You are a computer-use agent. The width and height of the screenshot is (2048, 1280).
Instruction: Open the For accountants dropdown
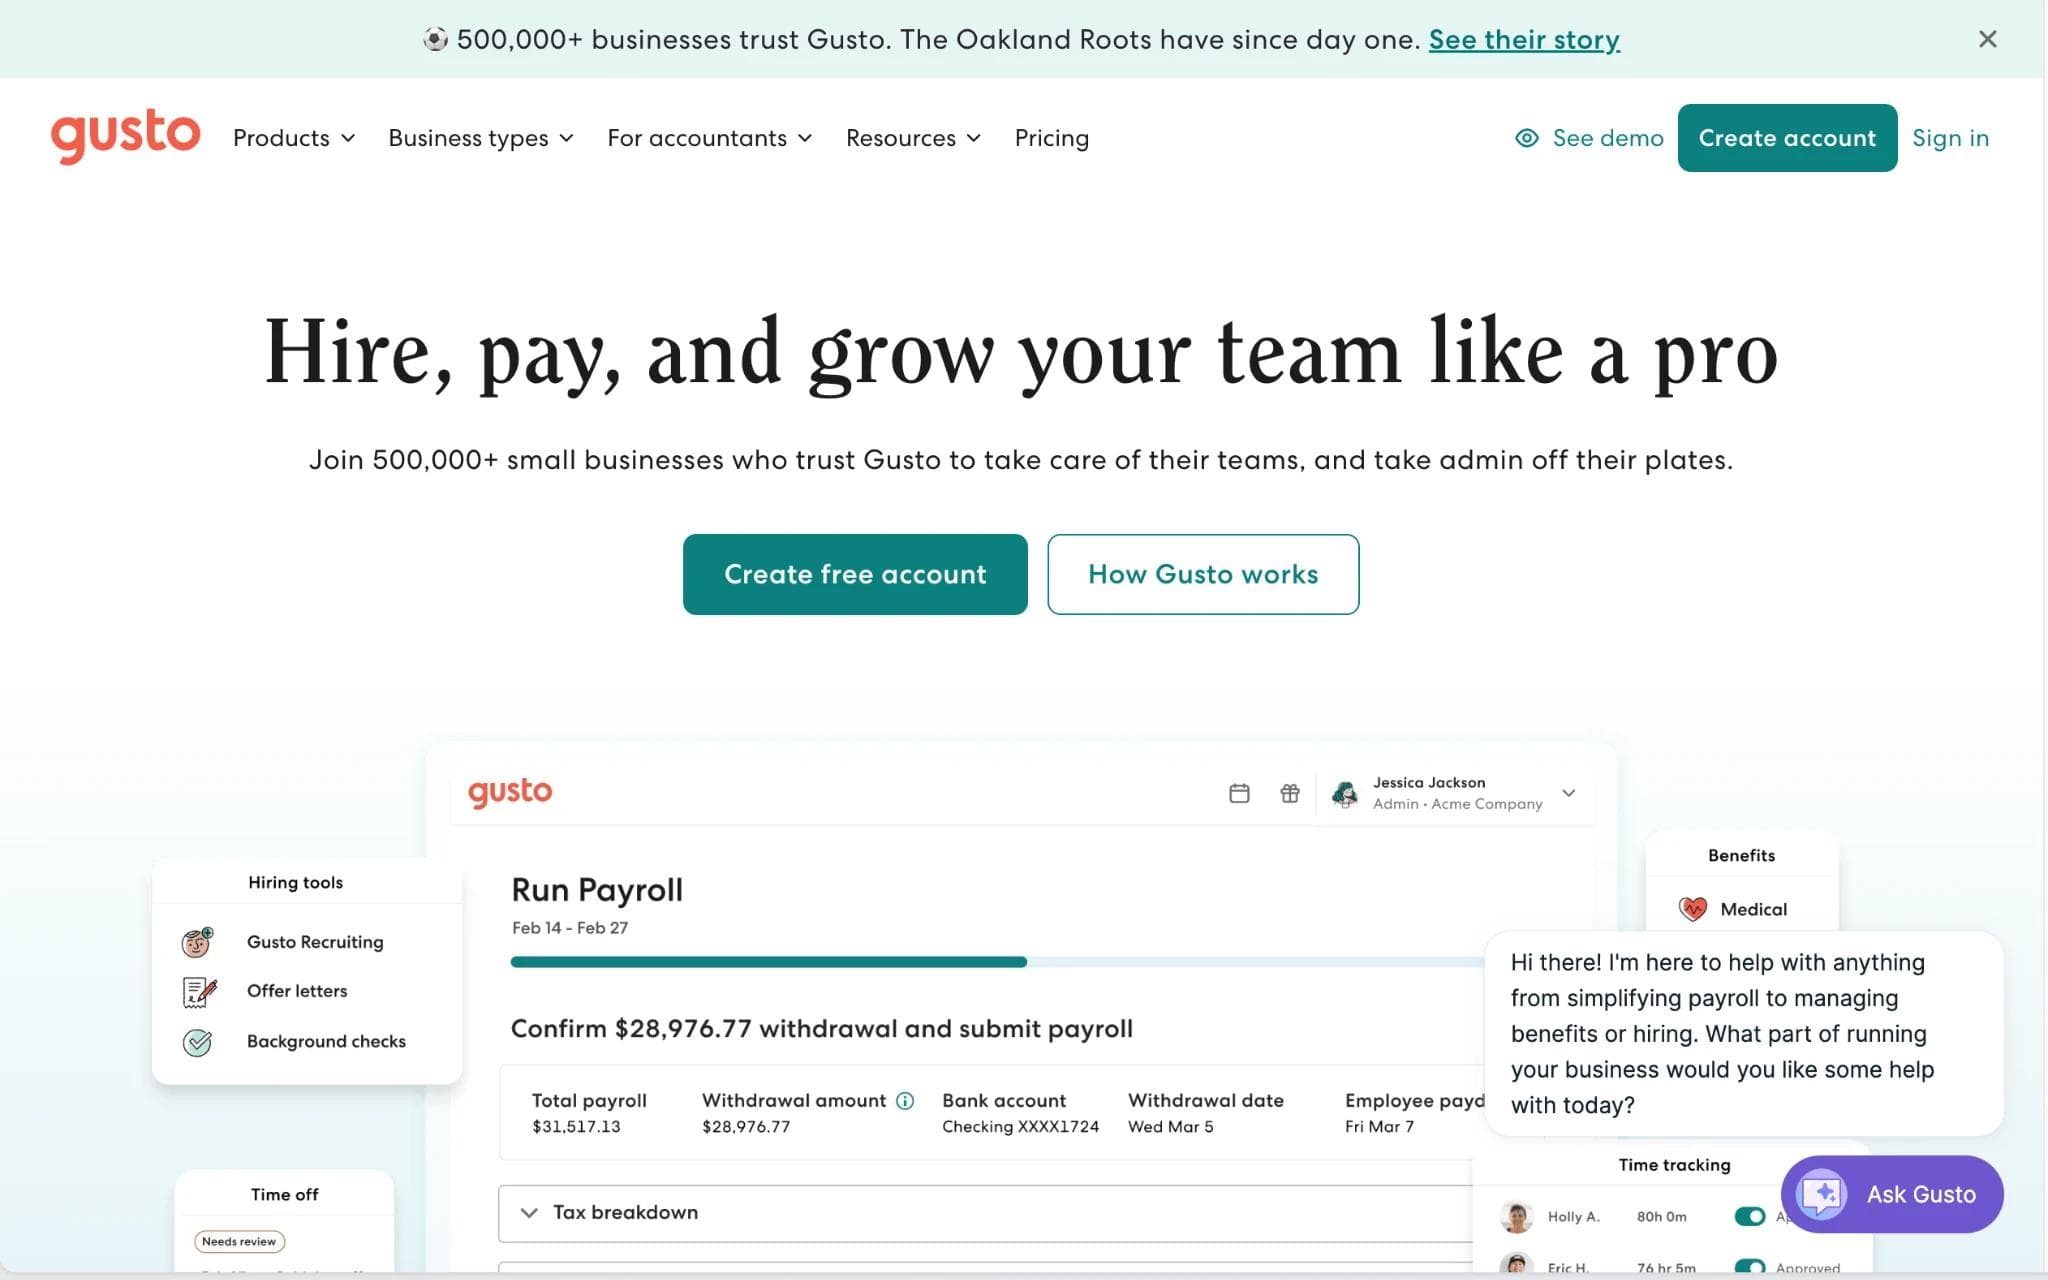point(710,138)
